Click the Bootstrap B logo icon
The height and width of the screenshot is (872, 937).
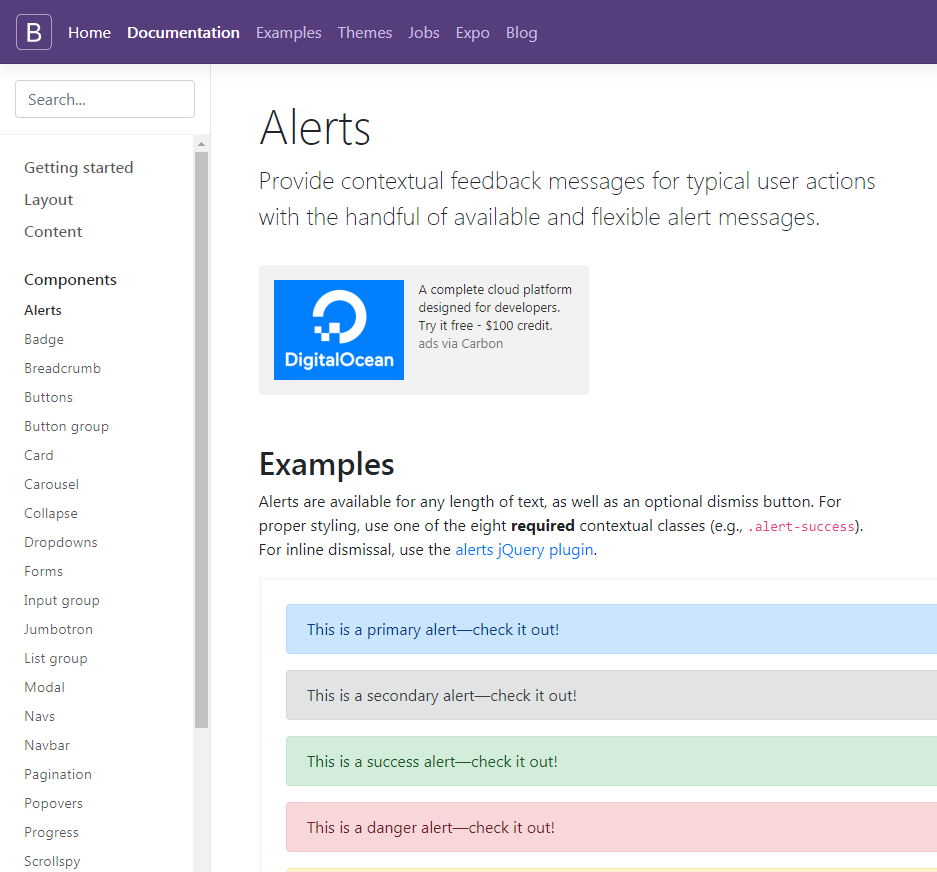(x=33, y=32)
